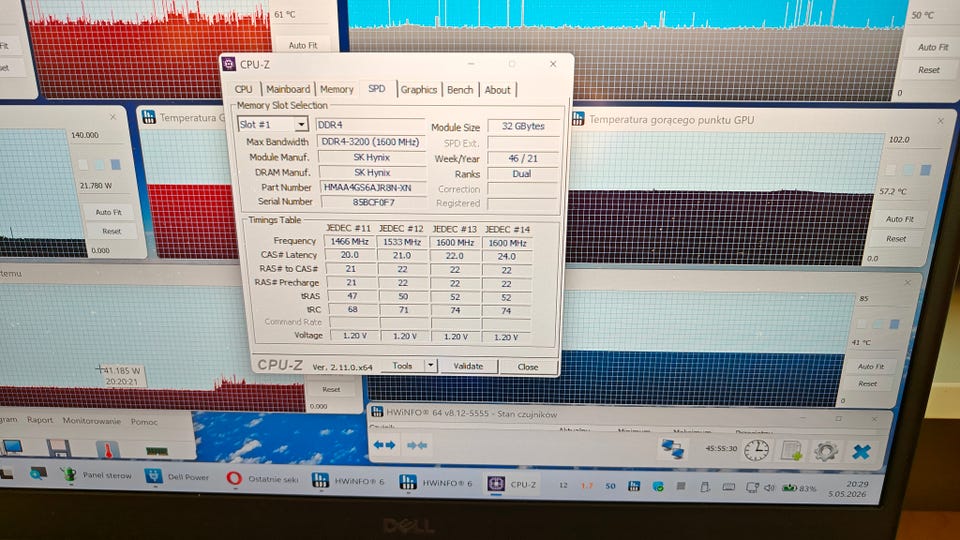The width and height of the screenshot is (960, 540).
Task: Open the Graphics tab in CPU-Z
Action: coord(419,89)
